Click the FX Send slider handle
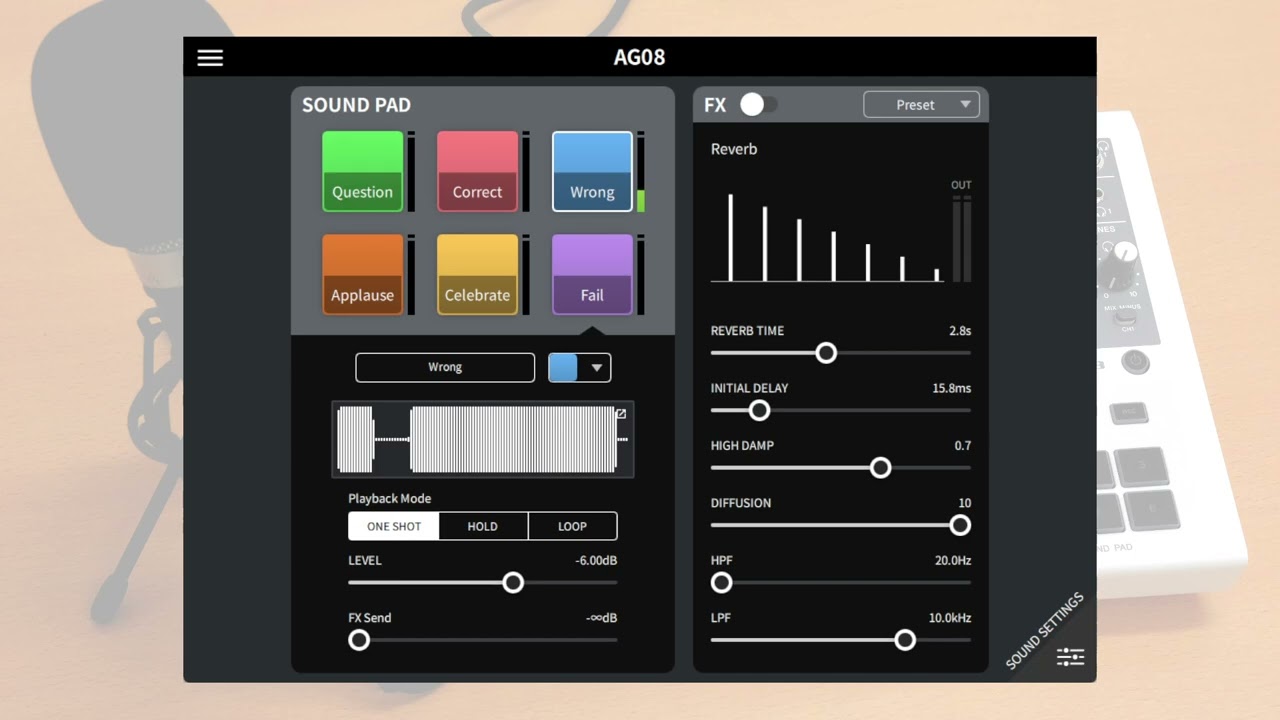Screen dimensions: 1280x720 [x=359, y=640]
